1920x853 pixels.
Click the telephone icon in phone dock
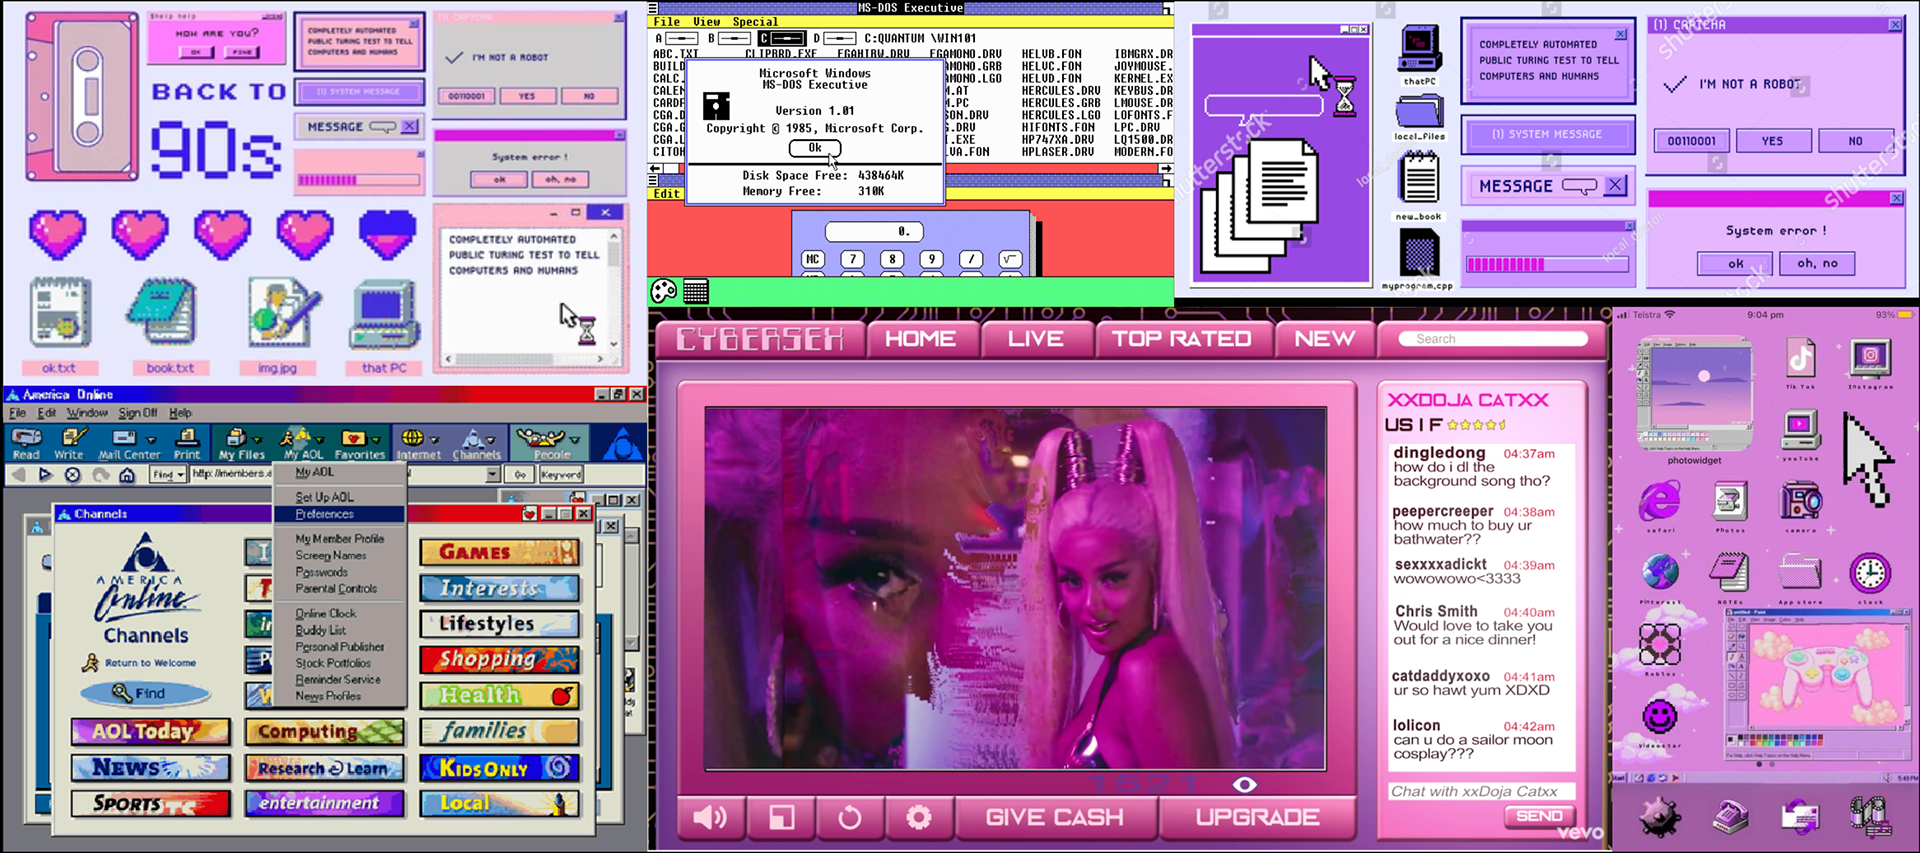point(1730,817)
